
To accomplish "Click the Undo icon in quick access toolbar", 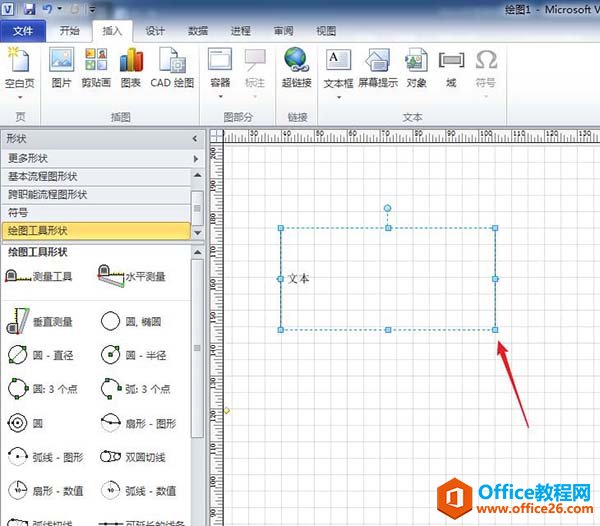I will (x=47, y=9).
